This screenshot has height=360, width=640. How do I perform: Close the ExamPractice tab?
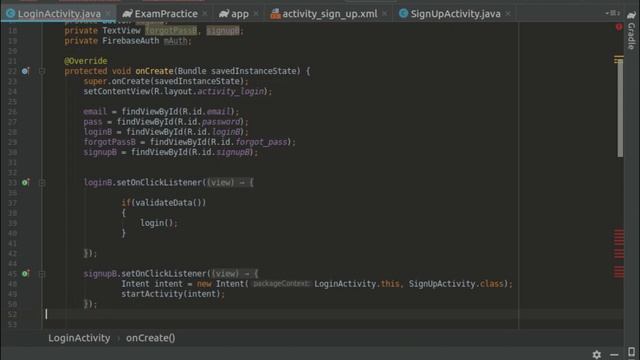tap(205, 14)
